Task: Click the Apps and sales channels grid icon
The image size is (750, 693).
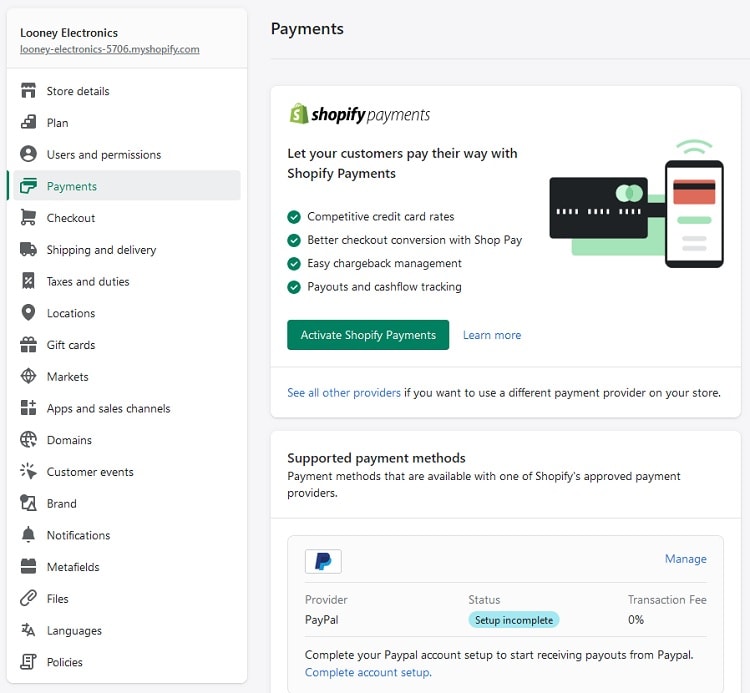Action: (28, 407)
